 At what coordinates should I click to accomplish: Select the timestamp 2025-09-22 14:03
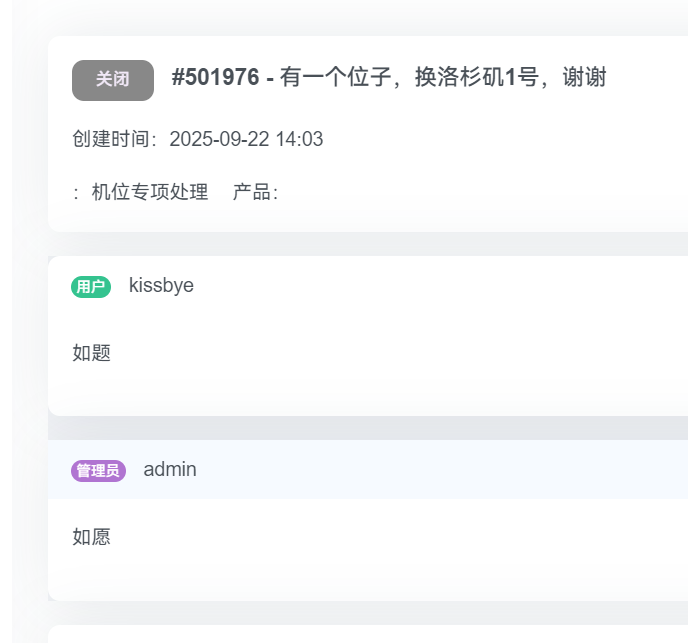point(246,139)
